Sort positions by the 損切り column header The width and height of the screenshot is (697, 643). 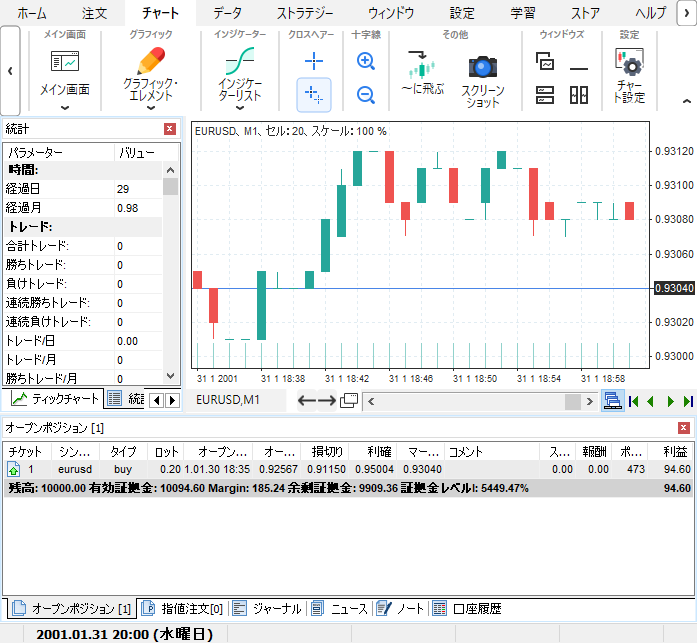coord(327,451)
